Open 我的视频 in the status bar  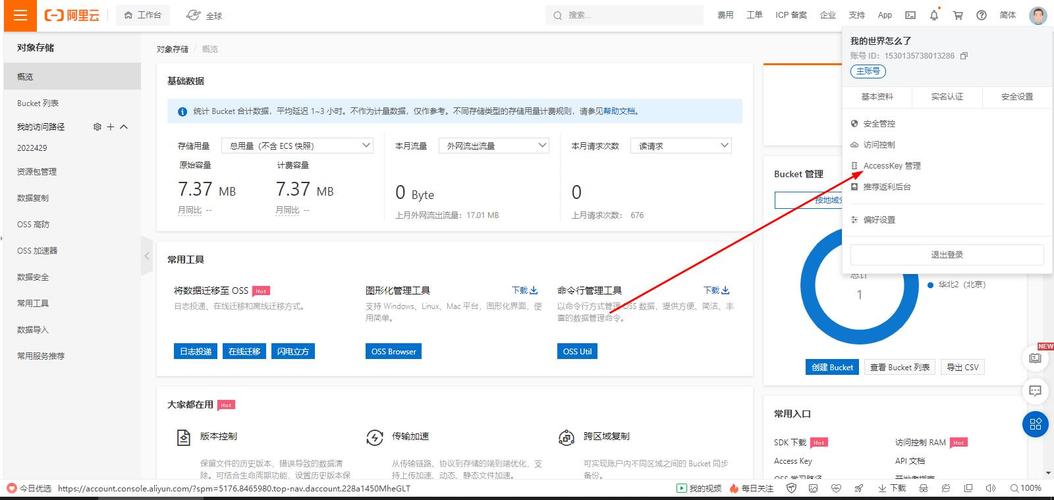pyautogui.click(x=698, y=489)
